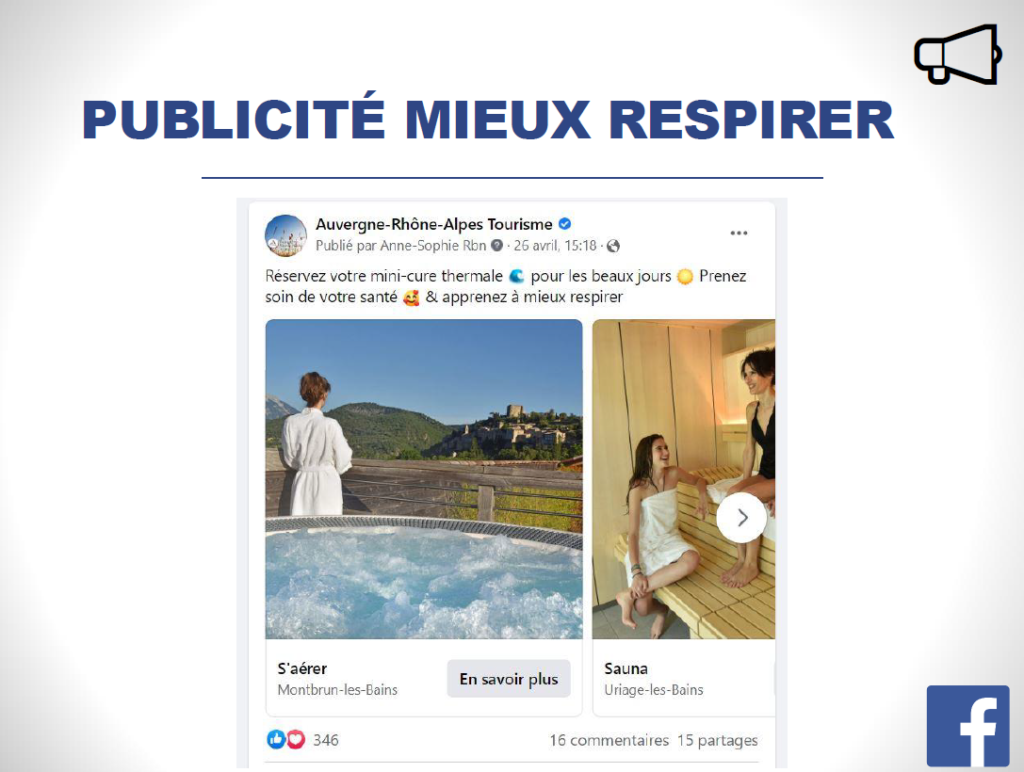Open the Auvergne-Rhône-Alpes Tourisme page name
The height and width of the screenshot is (772, 1024).
(x=434, y=224)
